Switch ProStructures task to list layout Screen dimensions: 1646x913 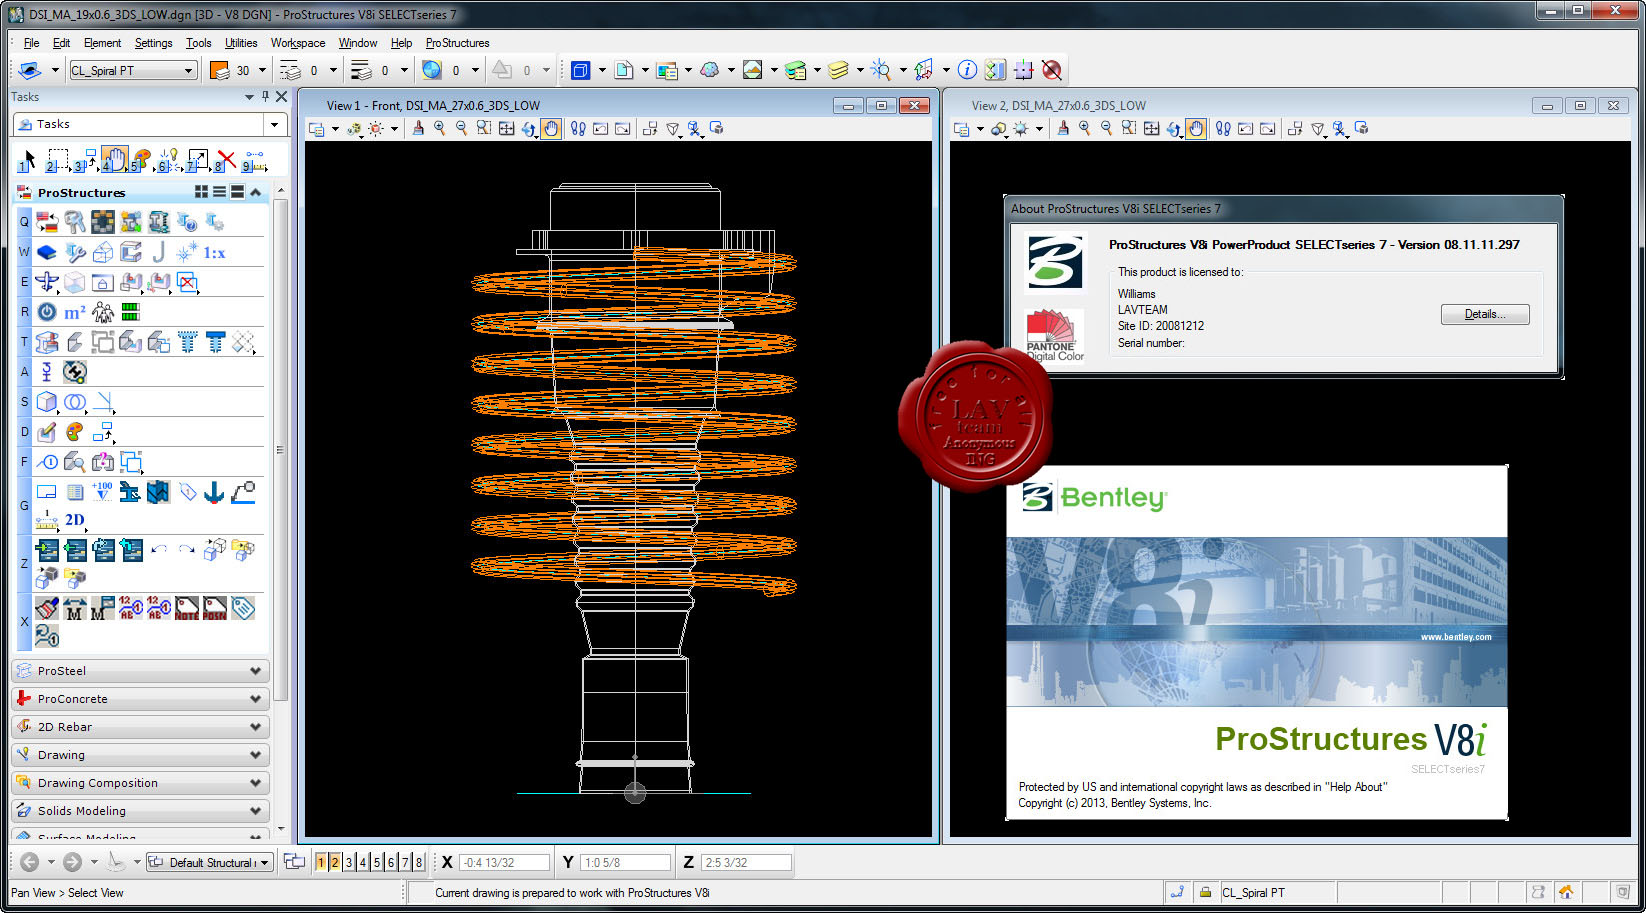pos(220,192)
